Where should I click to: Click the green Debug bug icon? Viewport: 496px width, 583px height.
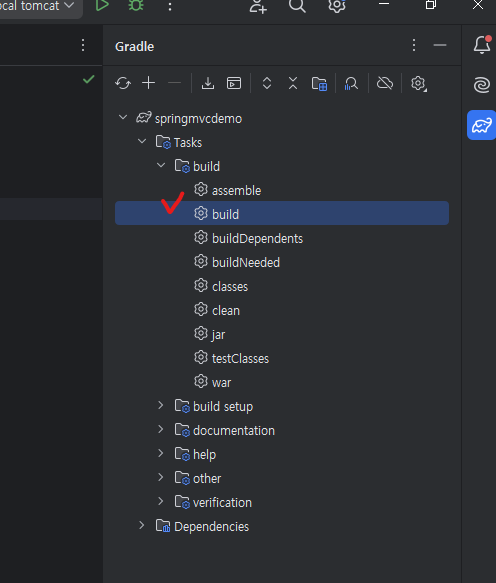(x=136, y=5)
